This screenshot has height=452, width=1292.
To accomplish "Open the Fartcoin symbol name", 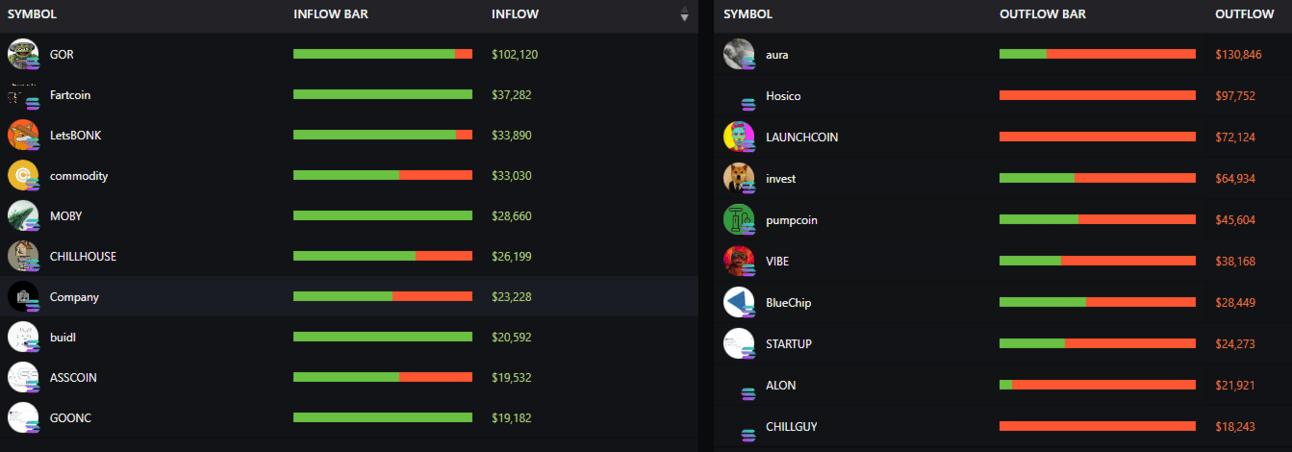I will 70,95.
